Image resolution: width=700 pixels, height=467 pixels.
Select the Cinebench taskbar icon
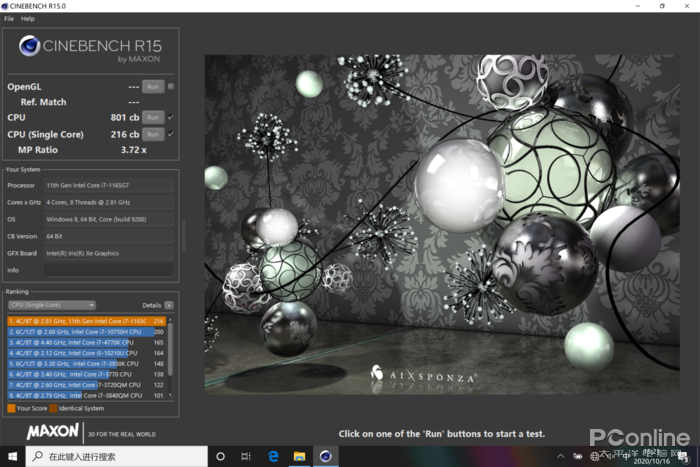(x=325, y=456)
